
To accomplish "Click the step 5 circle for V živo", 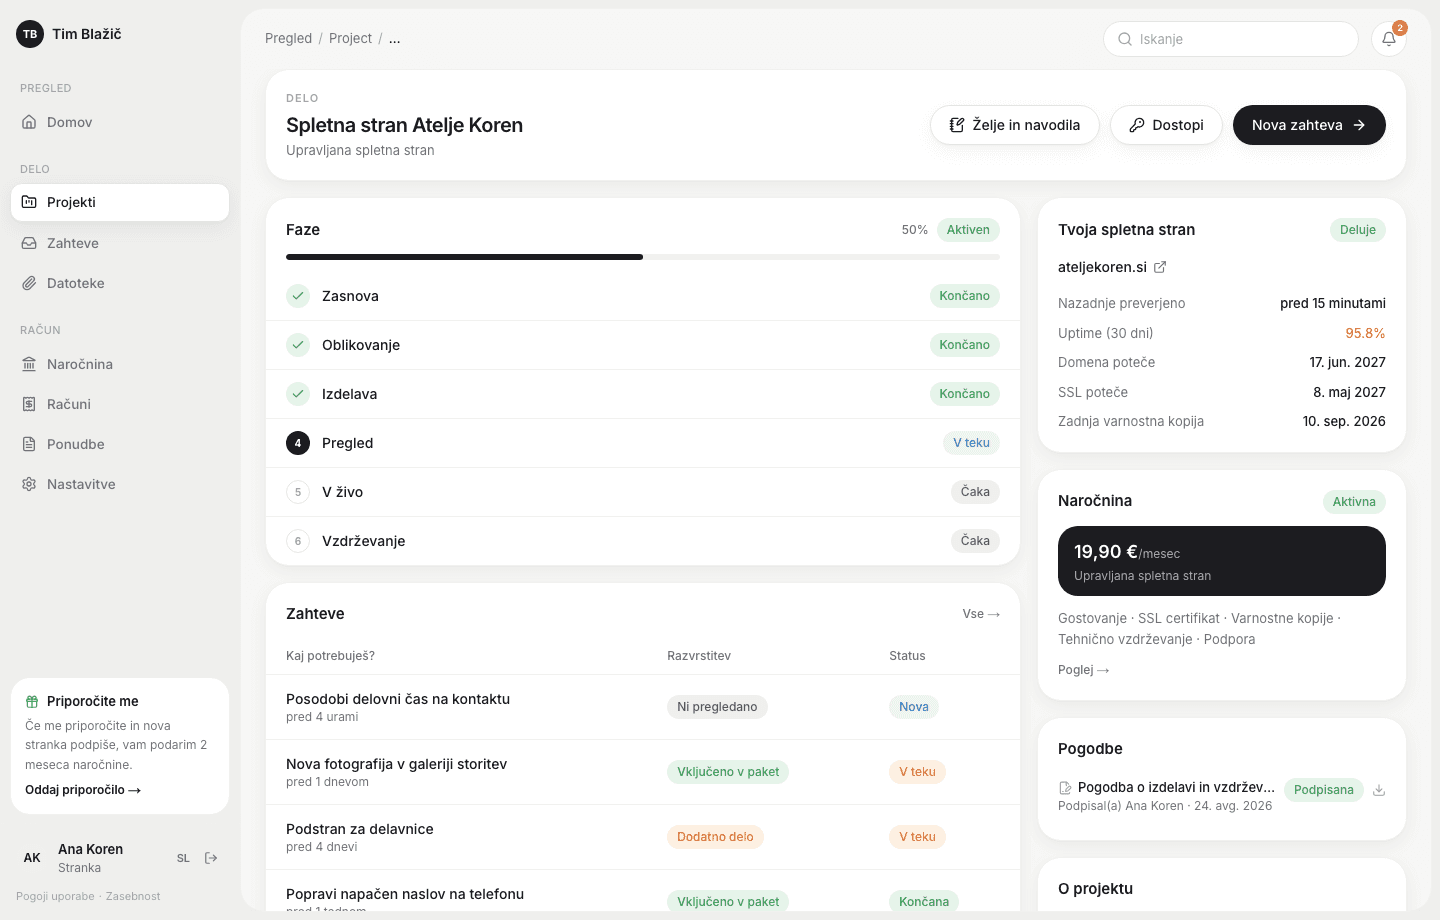I will [x=298, y=492].
